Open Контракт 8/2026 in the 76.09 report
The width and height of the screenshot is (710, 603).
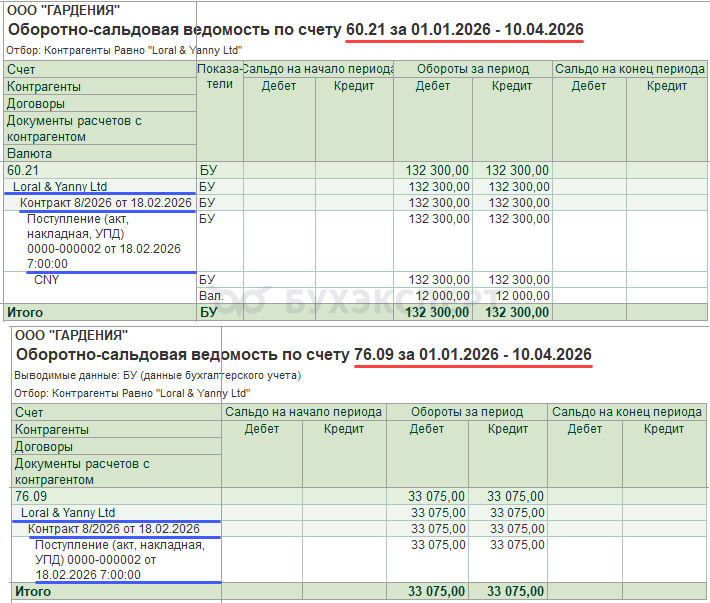pyautogui.click(x=114, y=528)
